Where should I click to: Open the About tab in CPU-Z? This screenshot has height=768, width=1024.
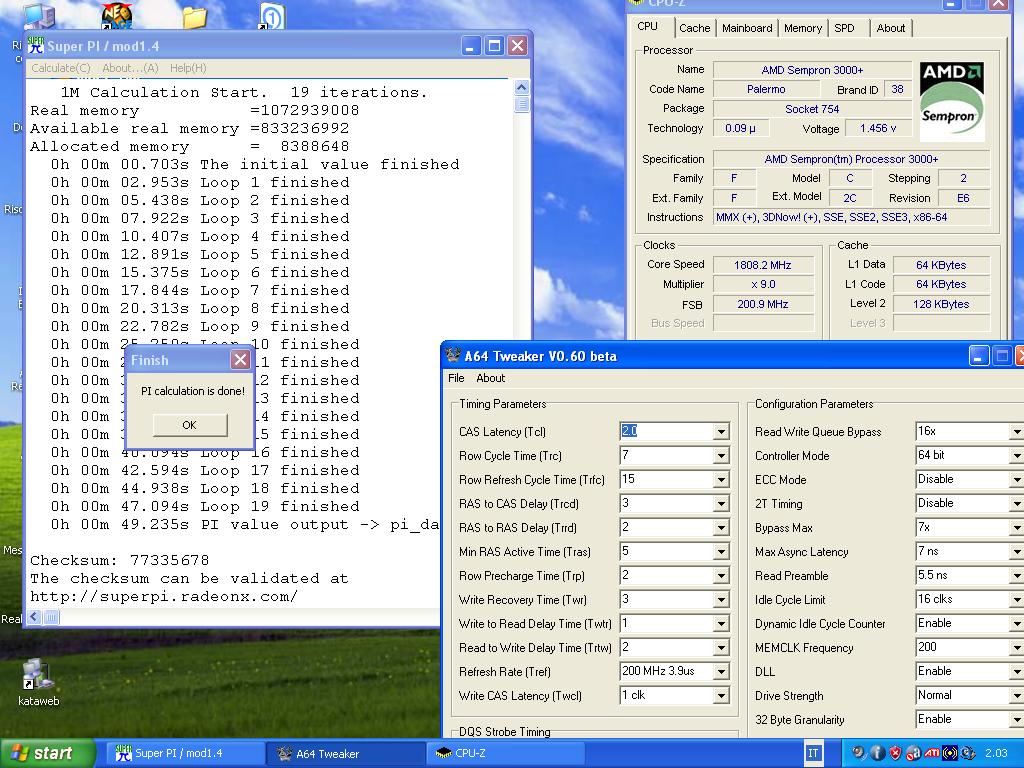tap(891, 28)
